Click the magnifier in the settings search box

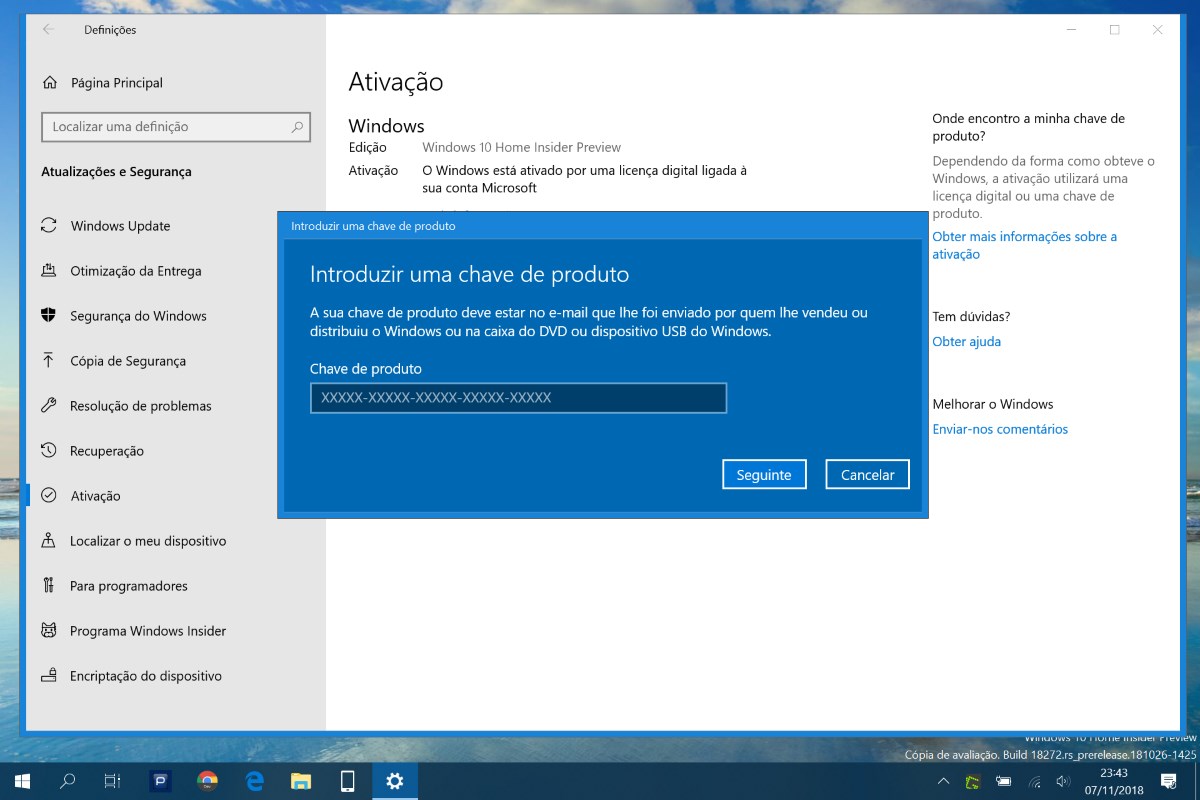click(x=297, y=127)
